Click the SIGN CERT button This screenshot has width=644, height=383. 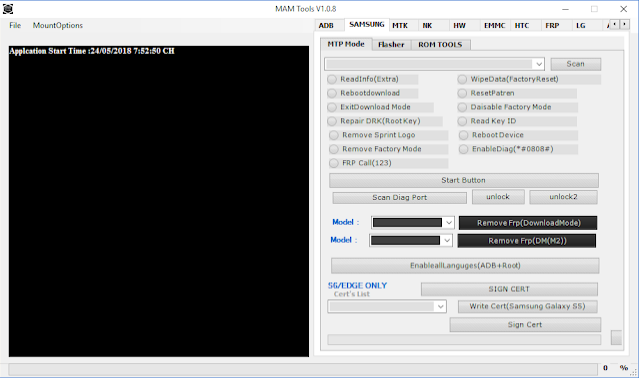(509, 289)
